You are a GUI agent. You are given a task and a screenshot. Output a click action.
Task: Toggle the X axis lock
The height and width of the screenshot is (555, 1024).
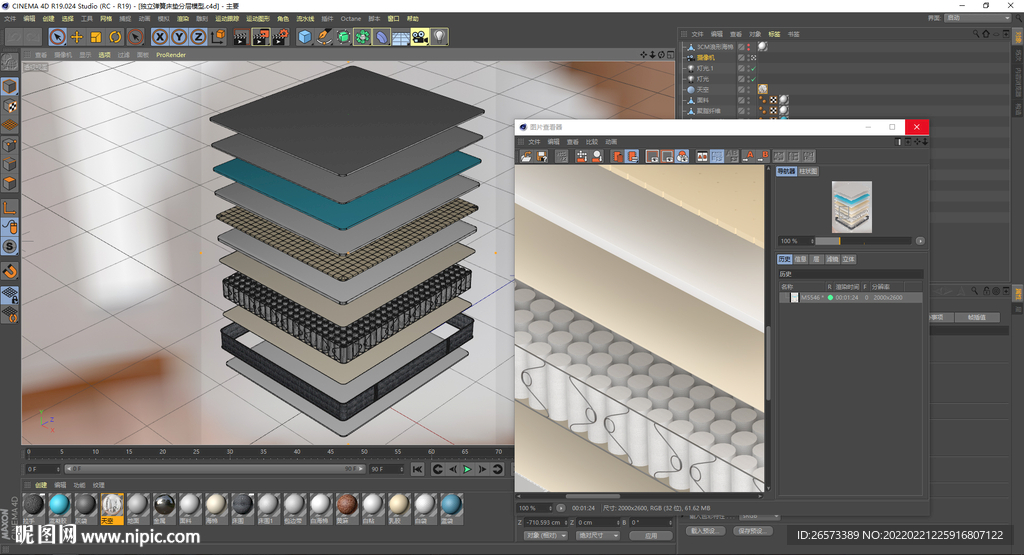[159, 37]
